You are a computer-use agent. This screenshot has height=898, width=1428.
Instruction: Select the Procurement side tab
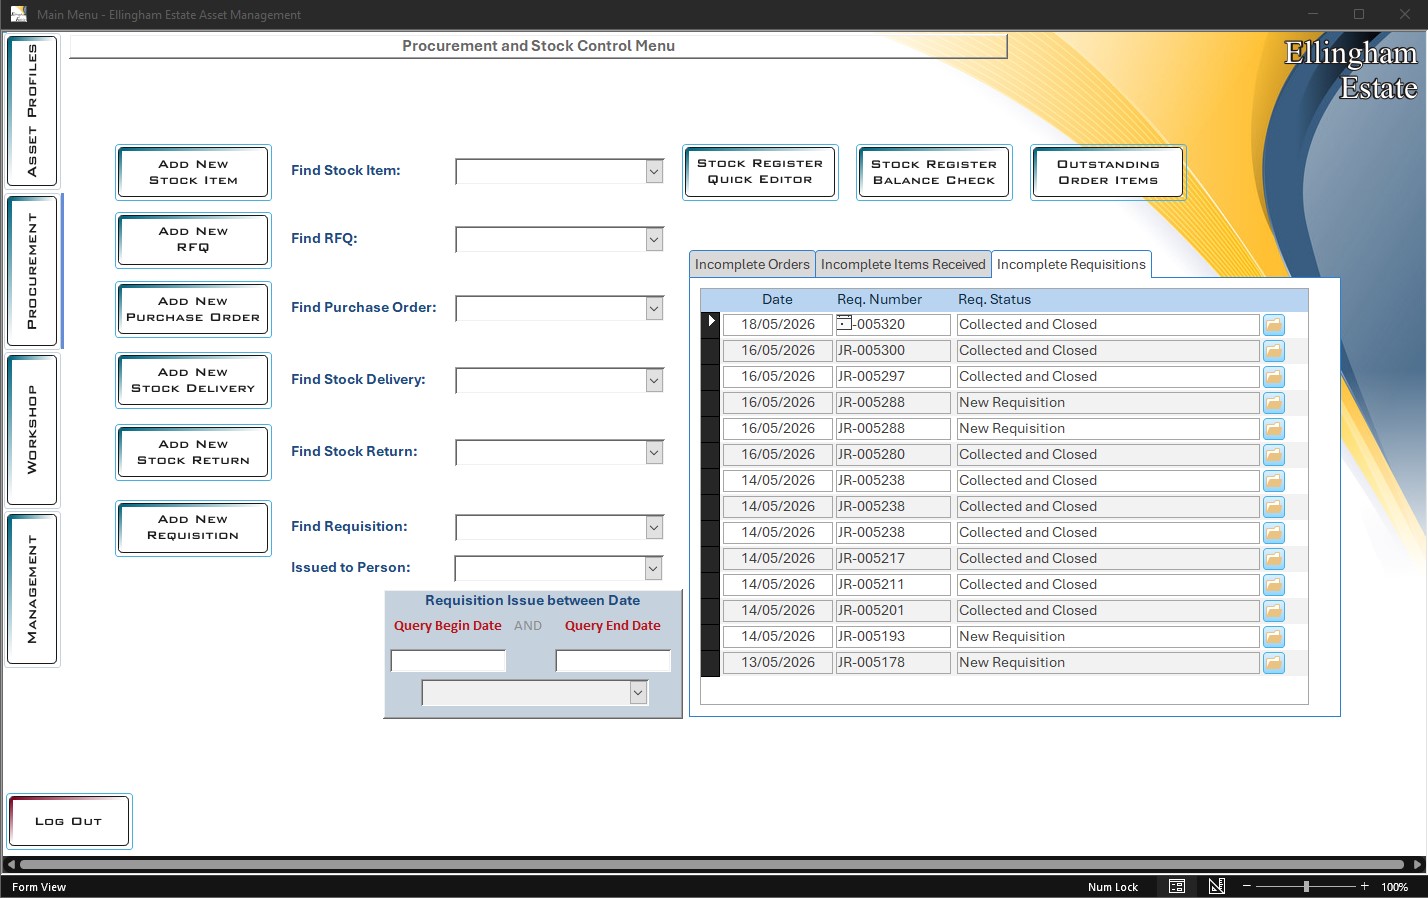pyautogui.click(x=32, y=271)
